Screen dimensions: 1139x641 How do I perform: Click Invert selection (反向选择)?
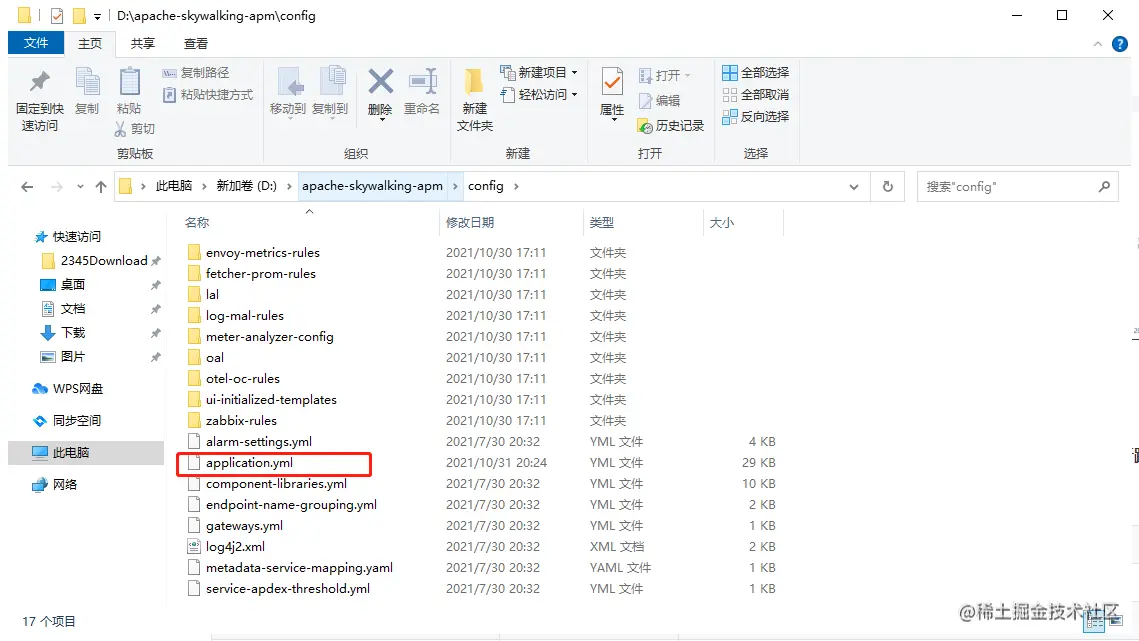click(755, 116)
